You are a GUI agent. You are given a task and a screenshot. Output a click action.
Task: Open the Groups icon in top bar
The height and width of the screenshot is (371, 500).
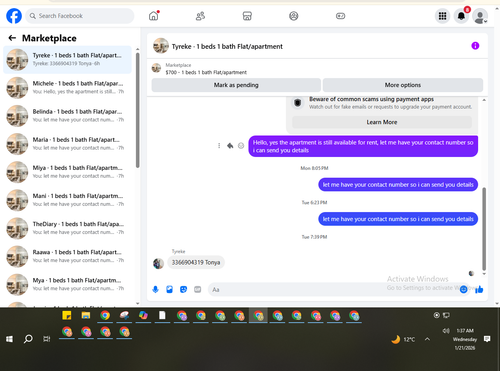tap(294, 16)
